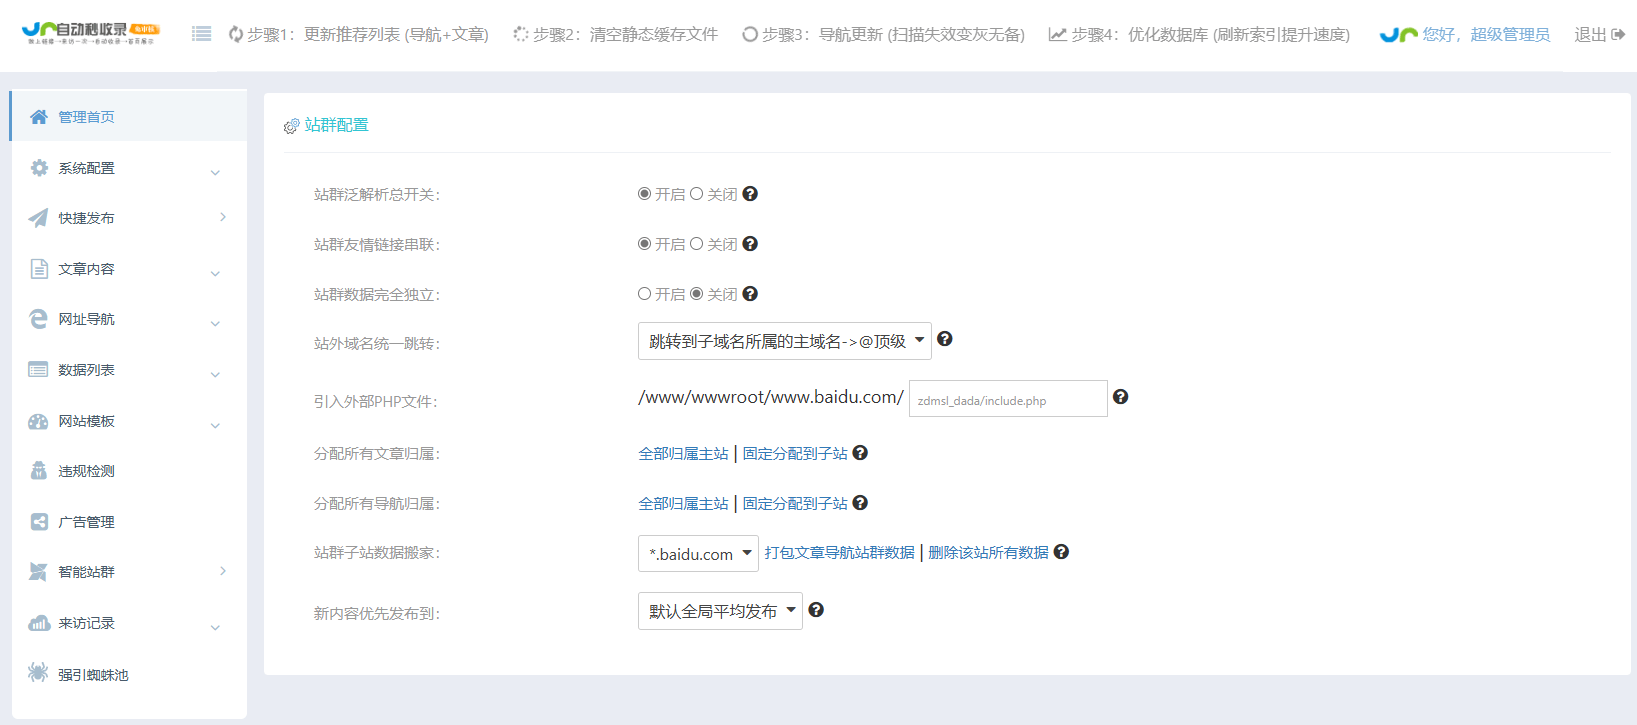The width and height of the screenshot is (1637, 725).
Task: Select 关闭 for 站群友情链接串联
Action: click(697, 244)
